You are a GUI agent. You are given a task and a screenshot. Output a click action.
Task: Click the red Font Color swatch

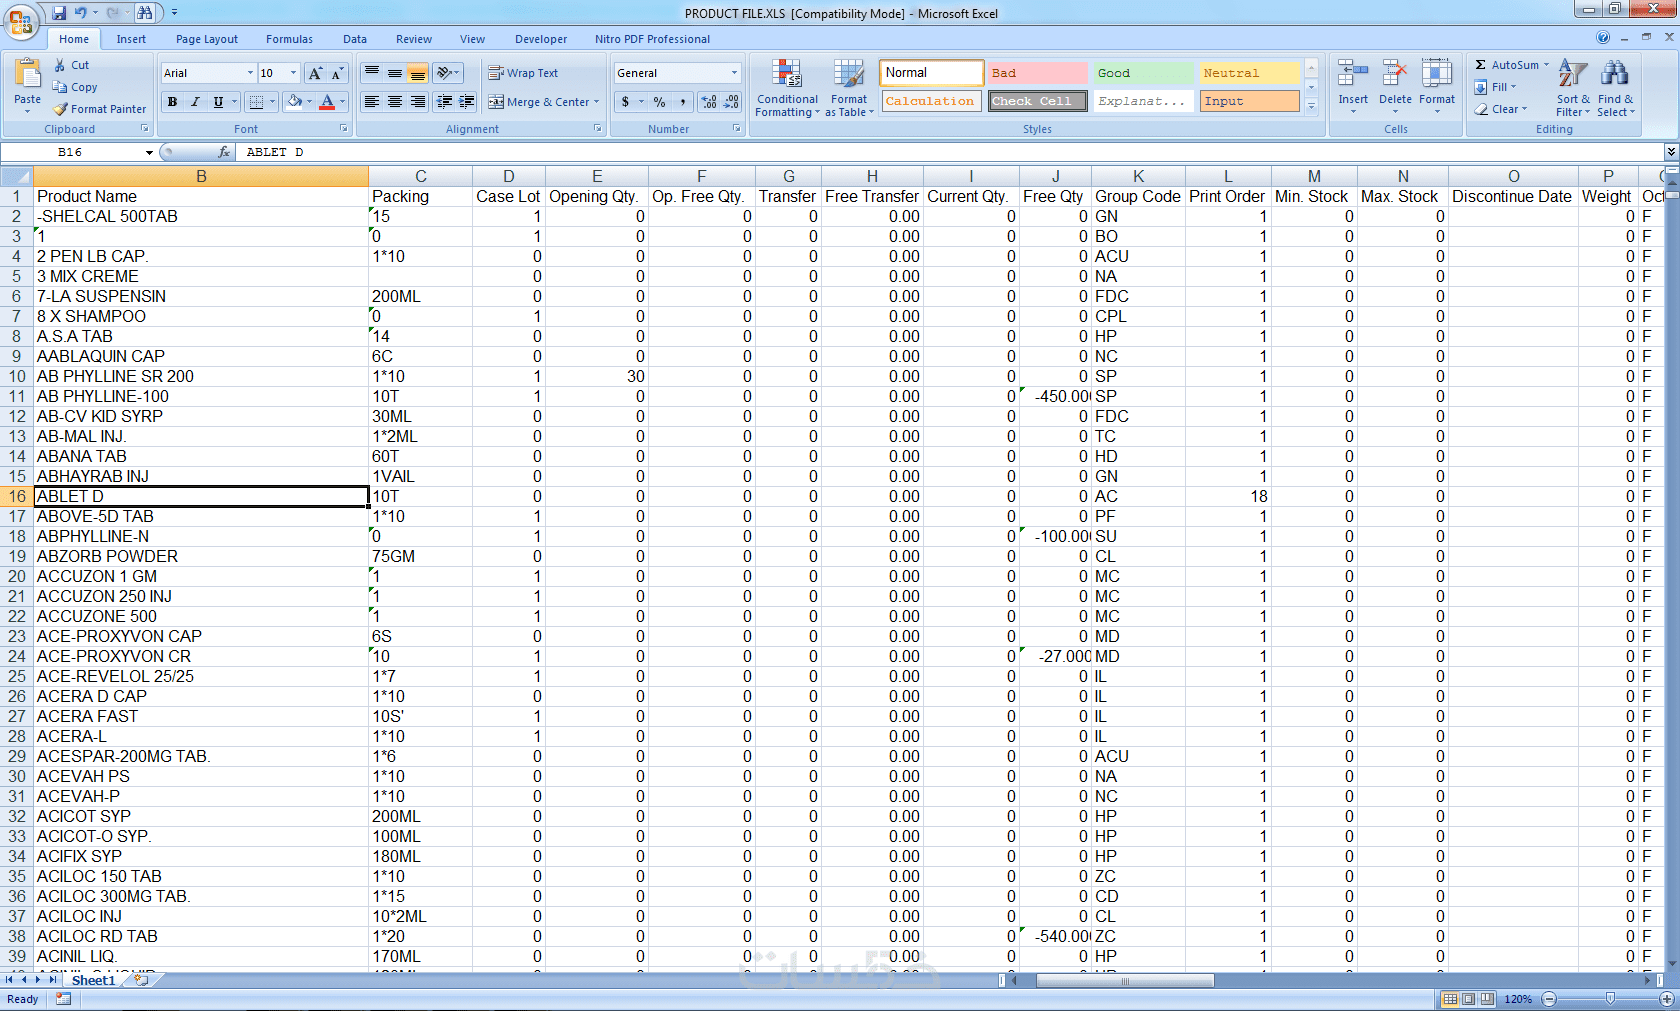(326, 102)
